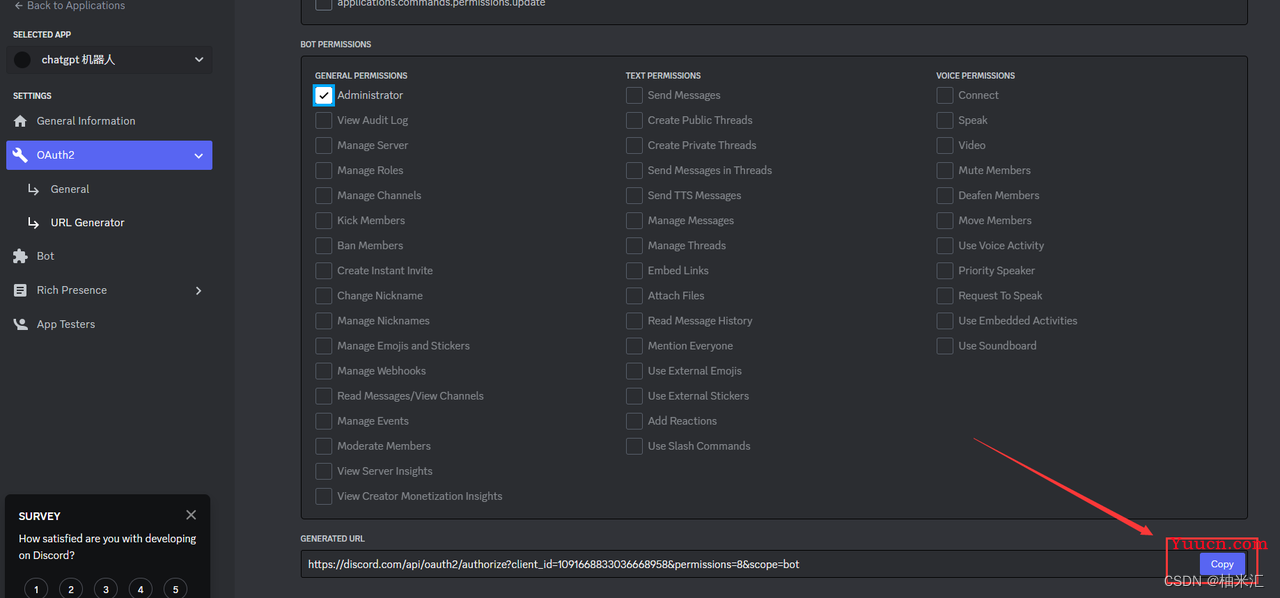Tick Manage Events checkbox

pos(324,420)
